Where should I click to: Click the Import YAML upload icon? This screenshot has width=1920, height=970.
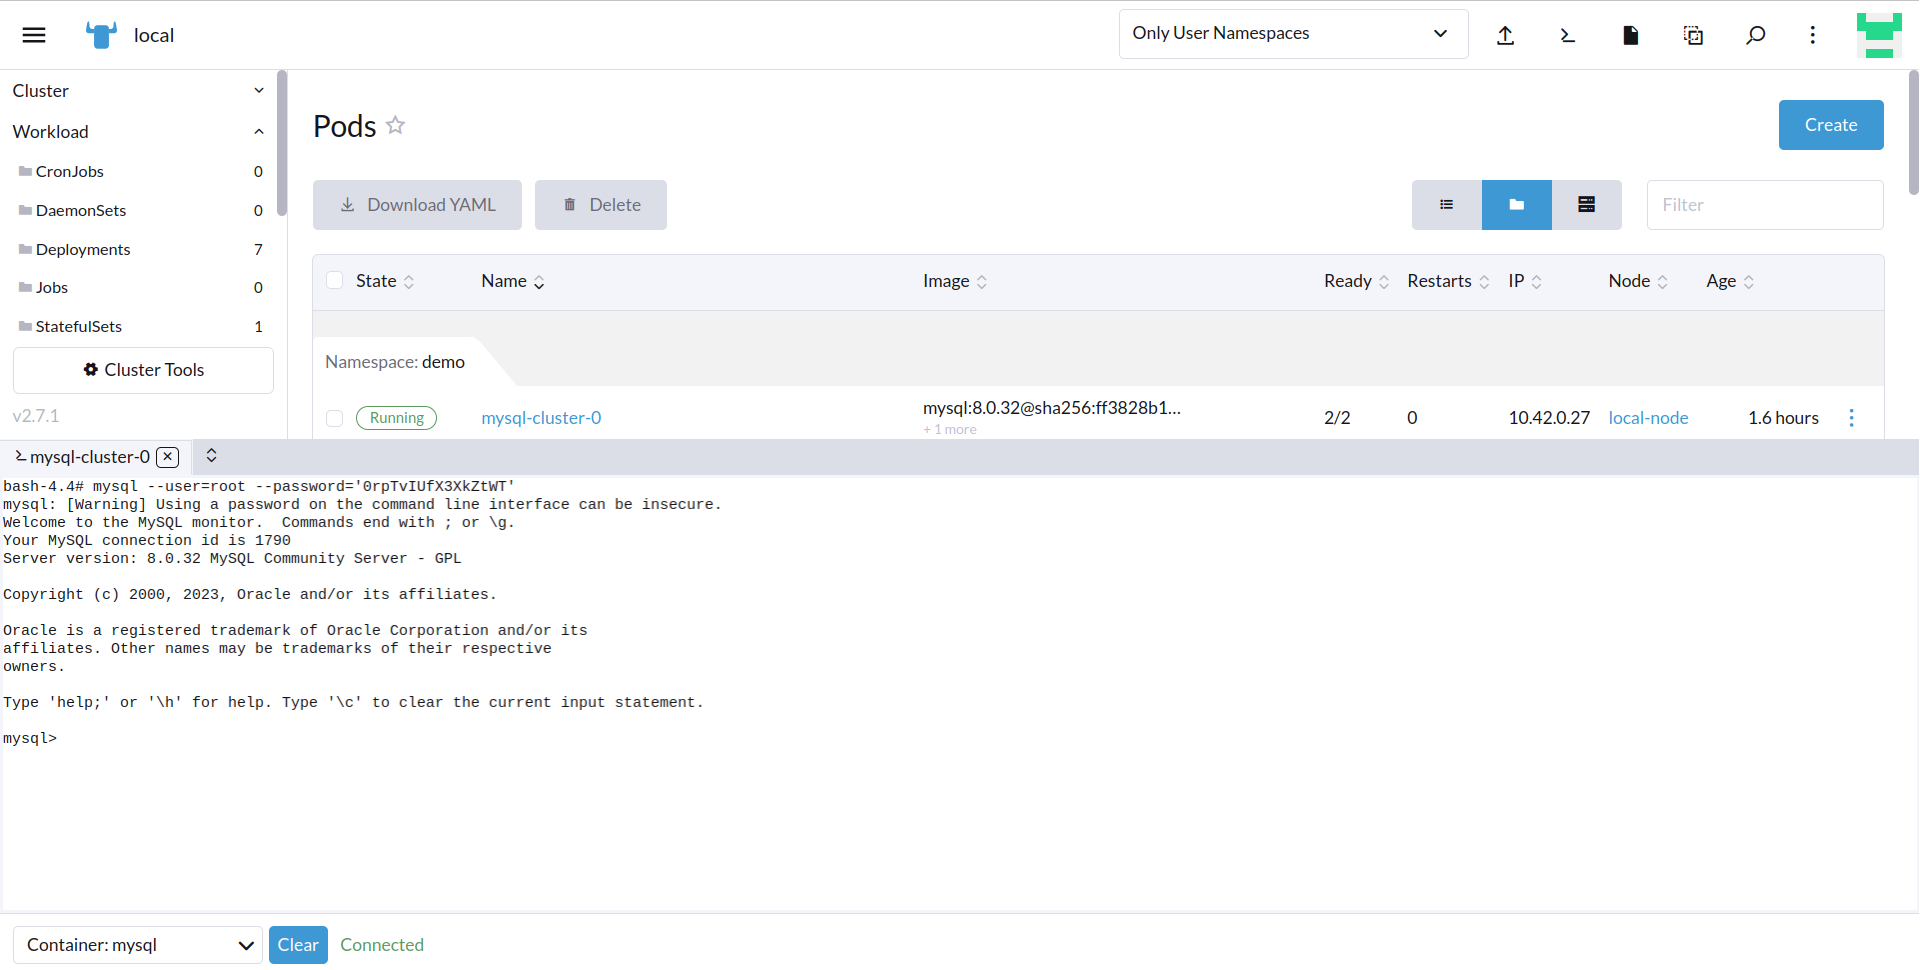tap(1506, 34)
